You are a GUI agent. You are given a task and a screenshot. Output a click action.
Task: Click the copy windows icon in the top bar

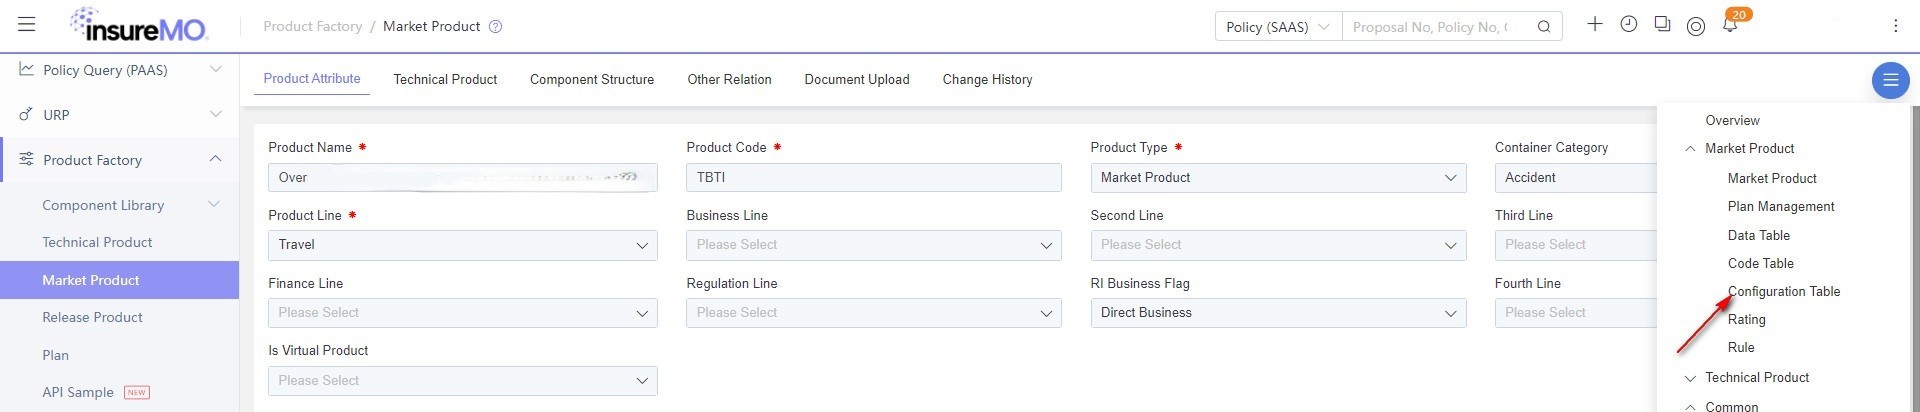point(1662,24)
